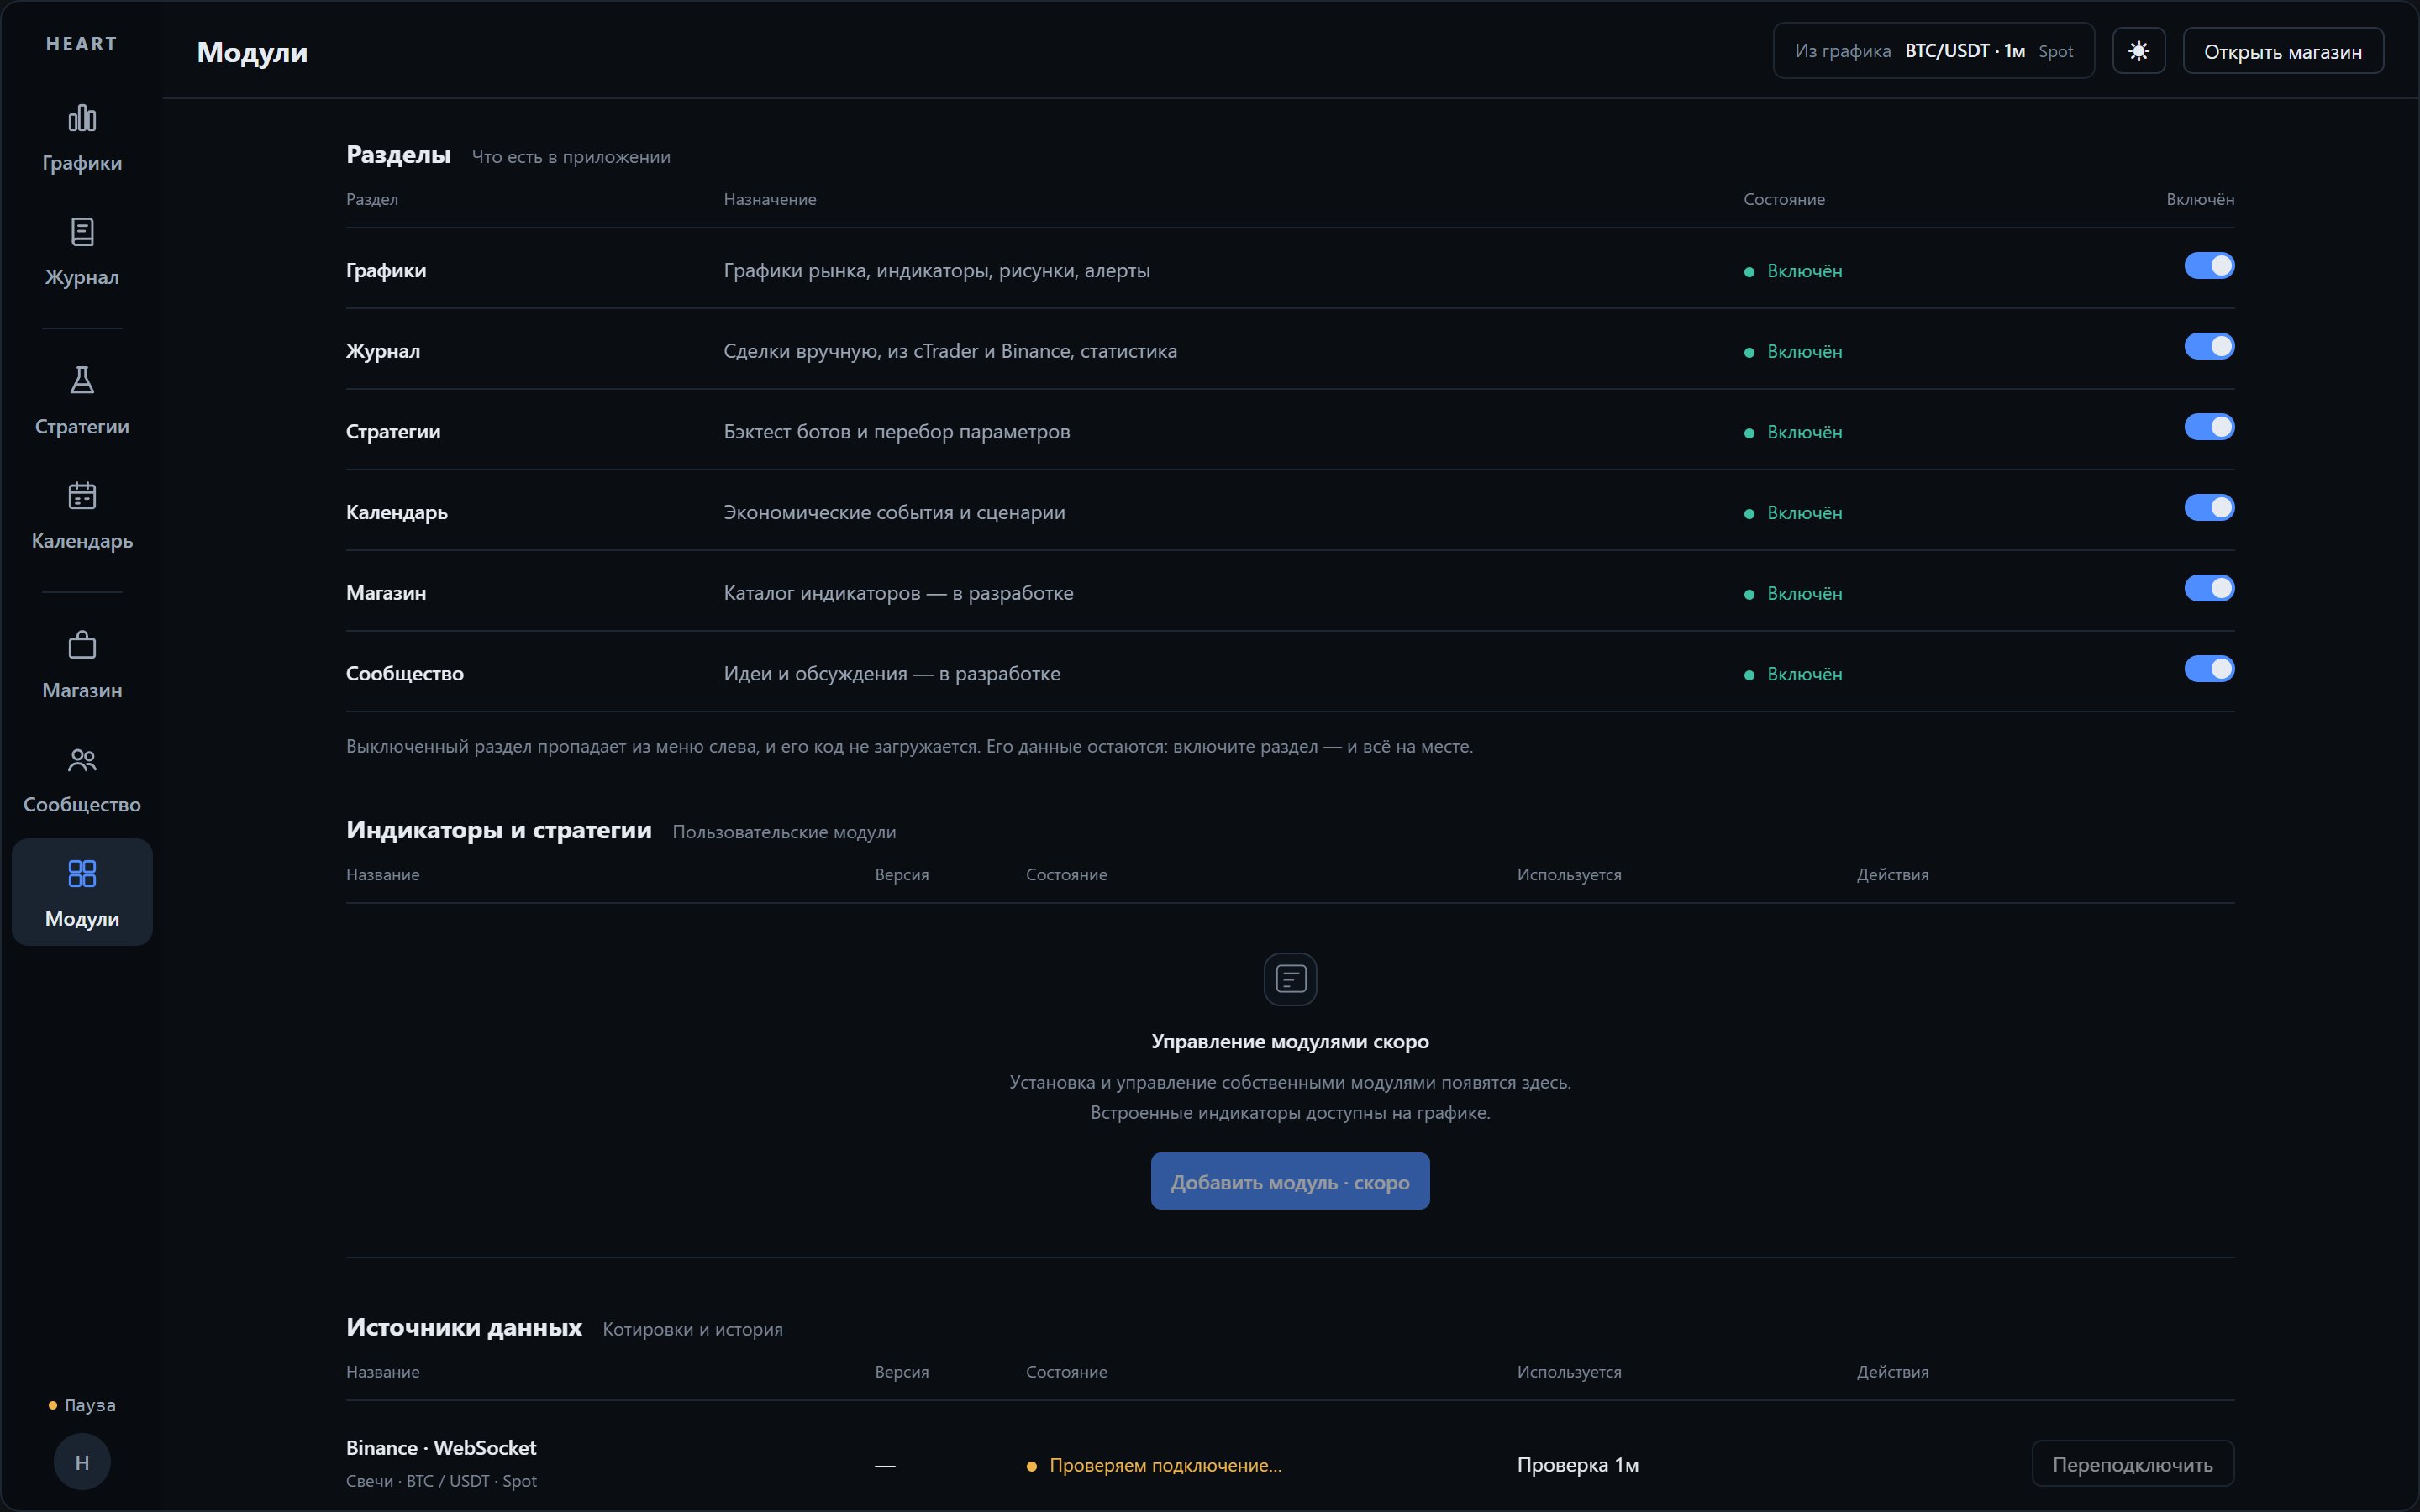This screenshot has width=2420, height=1512.
Task: Disable the Графики section toggle
Action: tap(2208, 266)
